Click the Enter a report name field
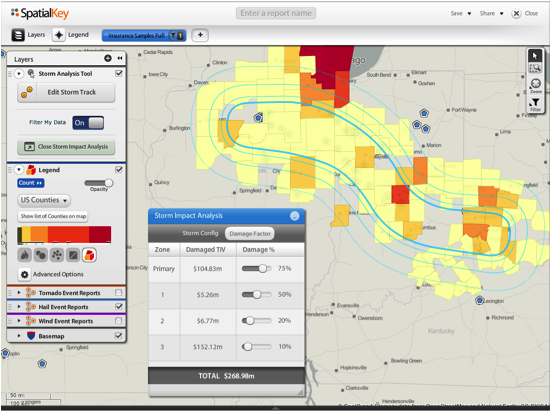Viewport: 551px width, 412px height. (276, 13)
